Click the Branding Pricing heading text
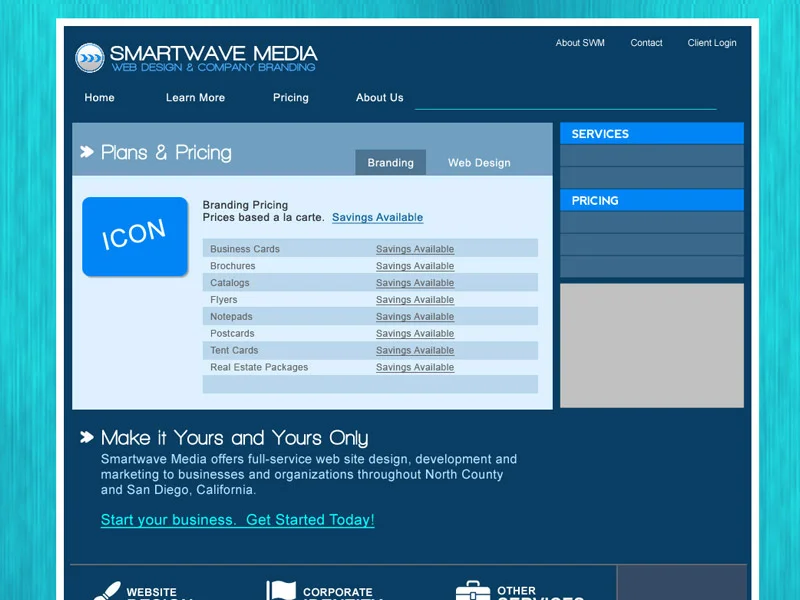 pos(245,205)
